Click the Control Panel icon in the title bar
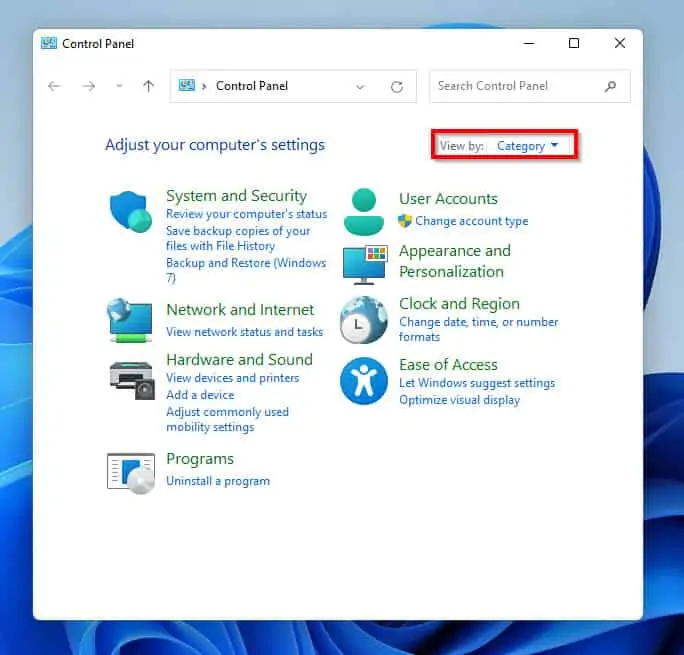Image resolution: width=684 pixels, height=655 pixels. pos(49,43)
